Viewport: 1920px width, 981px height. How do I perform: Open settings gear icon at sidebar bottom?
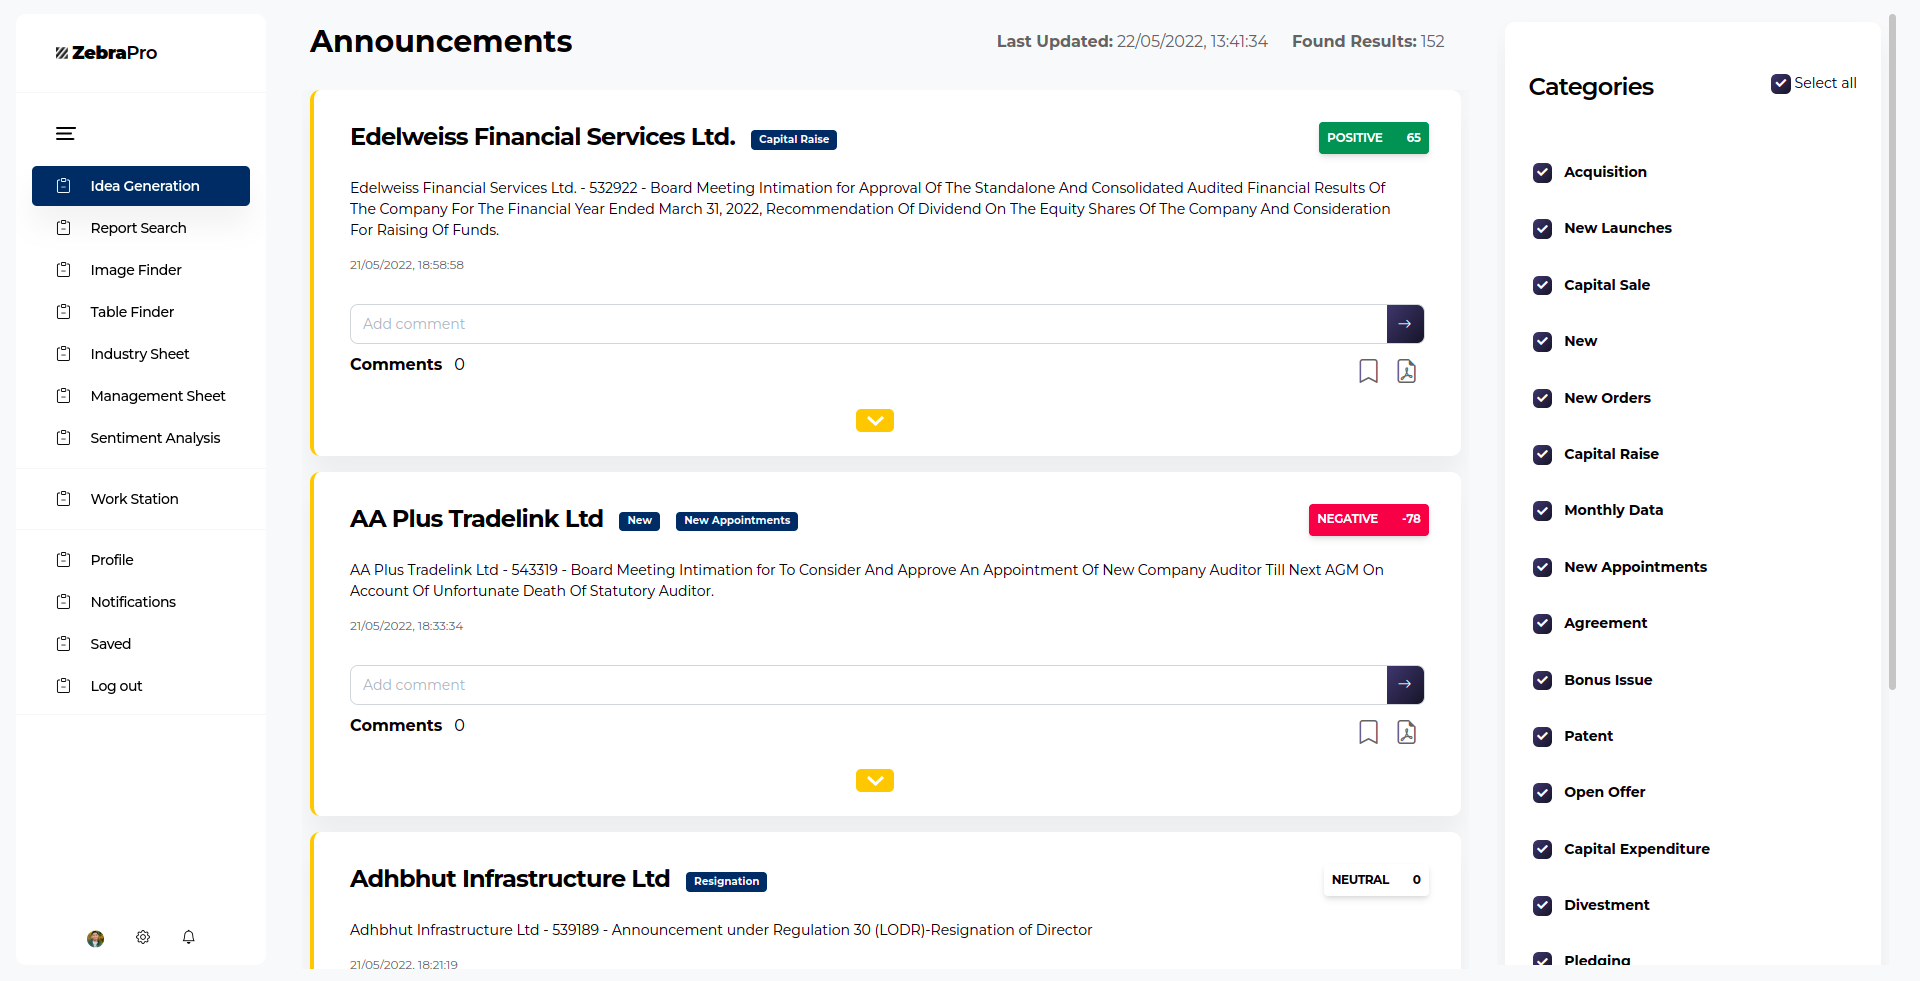point(143,937)
